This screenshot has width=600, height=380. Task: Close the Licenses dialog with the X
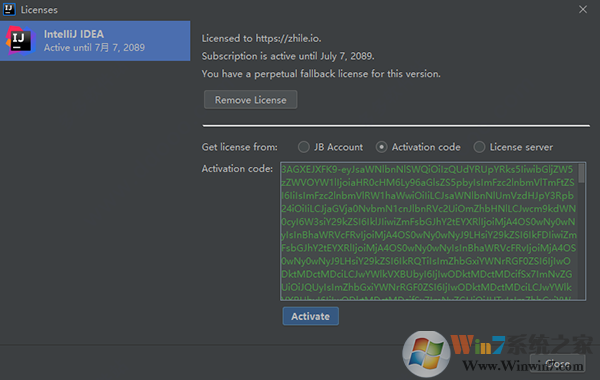(582, 9)
